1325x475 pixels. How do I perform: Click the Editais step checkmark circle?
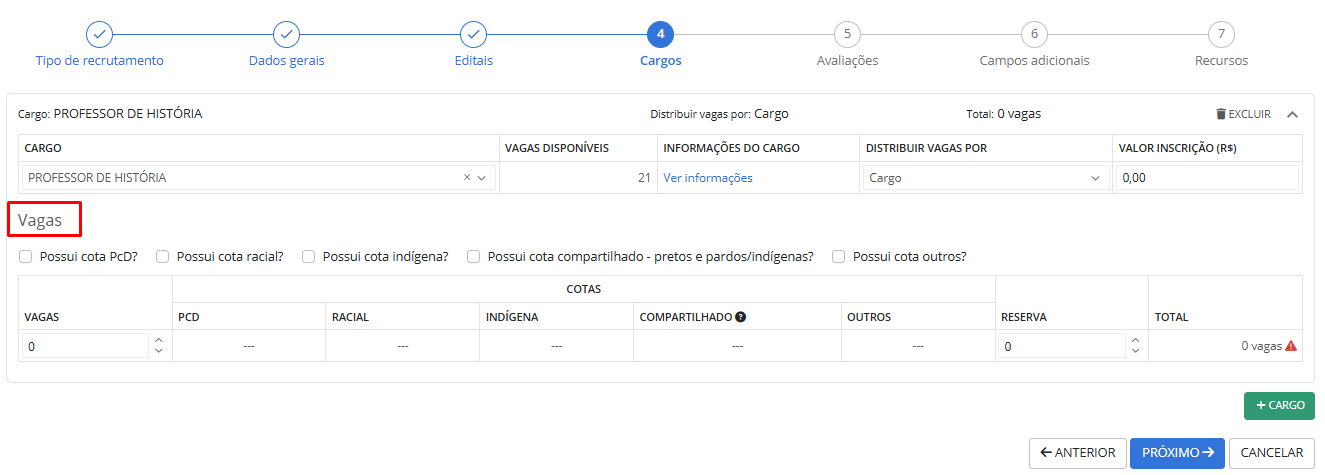click(x=473, y=34)
